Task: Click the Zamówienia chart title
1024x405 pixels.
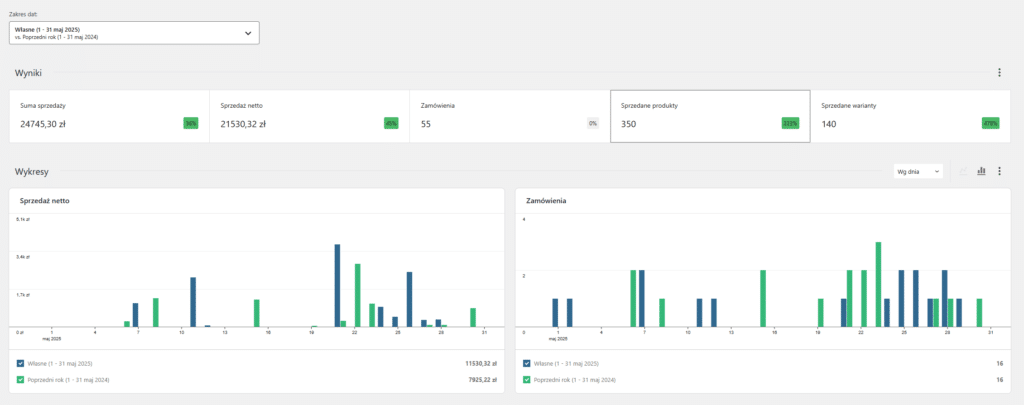Action: point(546,201)
